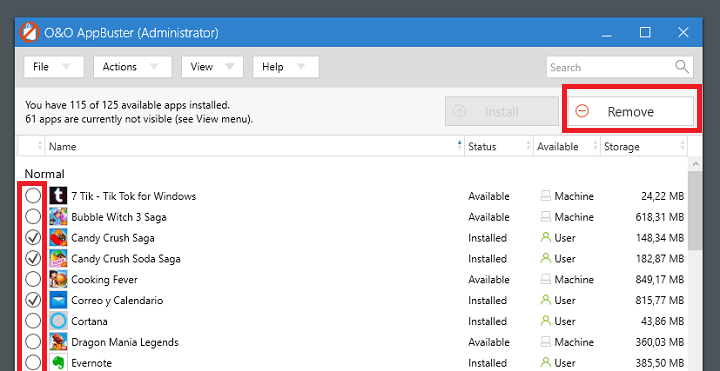The image size is (720, 371).
Task: Sort by the checkbox column header
Action: [31, 146]
